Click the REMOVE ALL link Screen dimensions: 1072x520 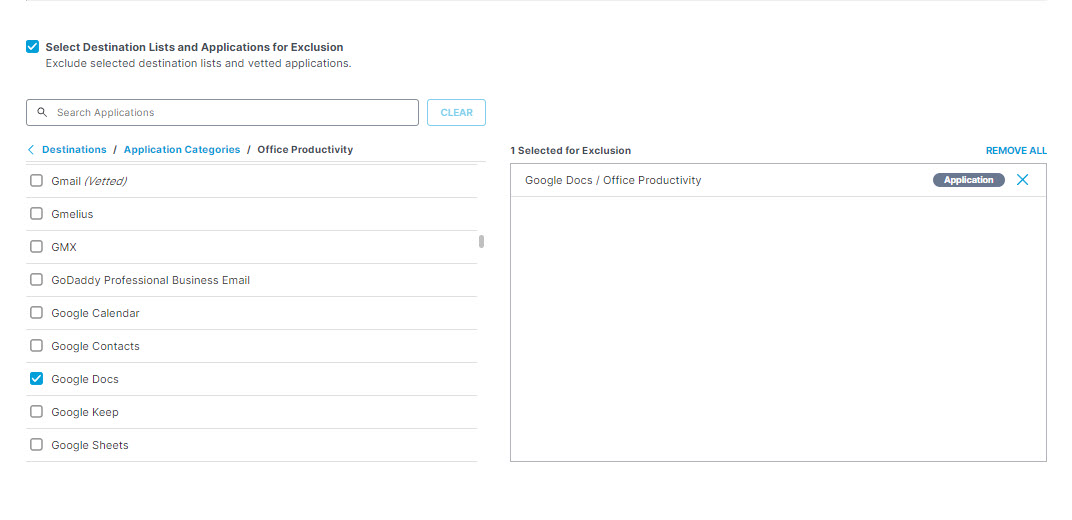click(x=1016, y=151)
